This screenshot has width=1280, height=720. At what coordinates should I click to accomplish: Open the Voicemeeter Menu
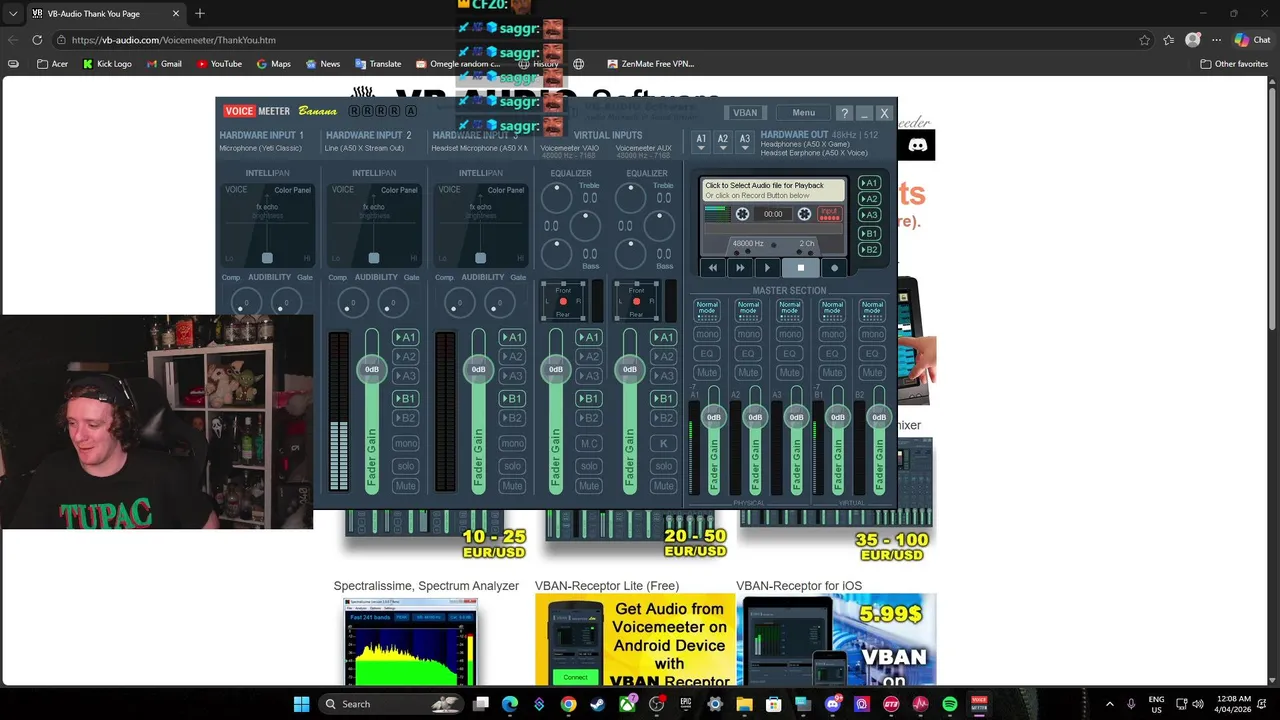point(803,113)
